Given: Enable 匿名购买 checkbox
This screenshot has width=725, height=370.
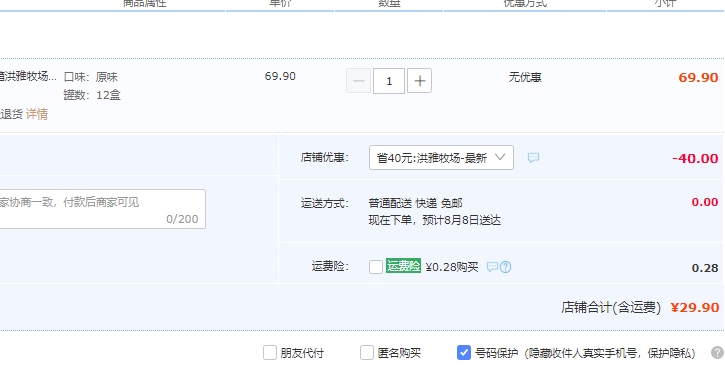Looking at the screenshot, I should tap(367, 353).
